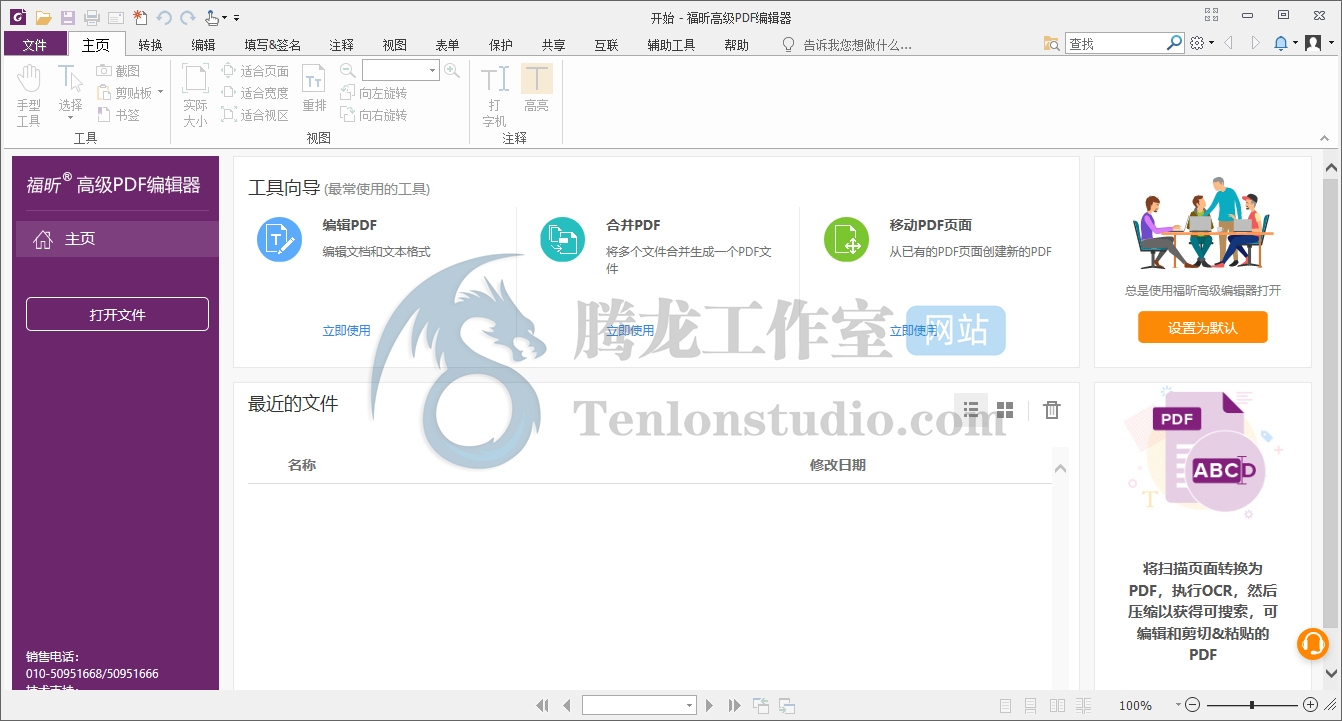Switch recent files to list view
Image resolution: width=1342 pixels, height=721 pixels.
point(971,410)
